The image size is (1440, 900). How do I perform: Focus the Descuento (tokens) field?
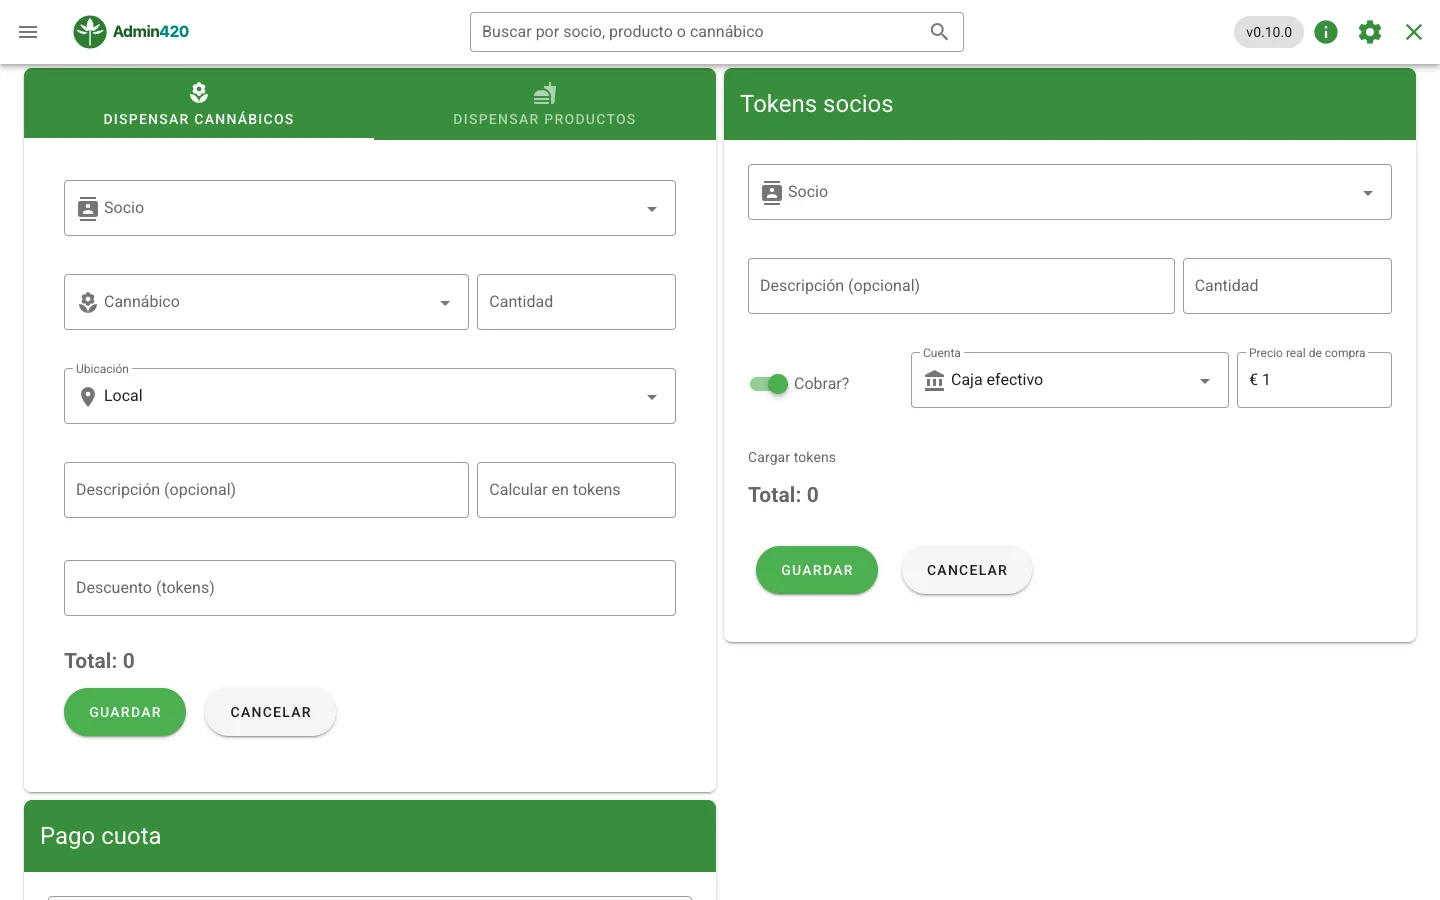[370, 588]
